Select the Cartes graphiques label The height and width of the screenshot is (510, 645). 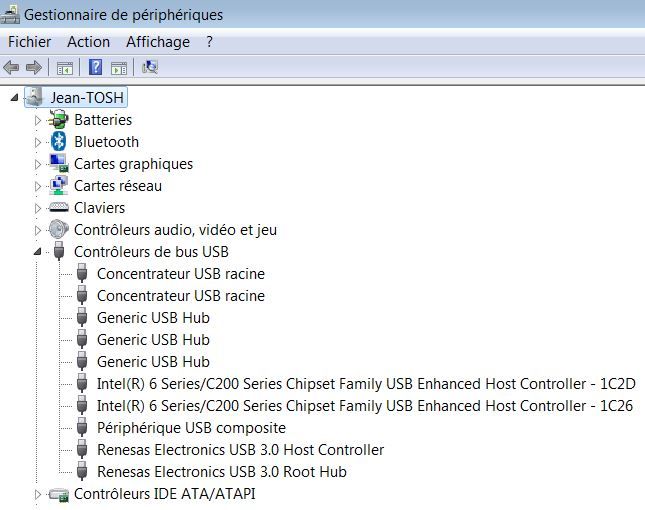click(x=133, y=164)
